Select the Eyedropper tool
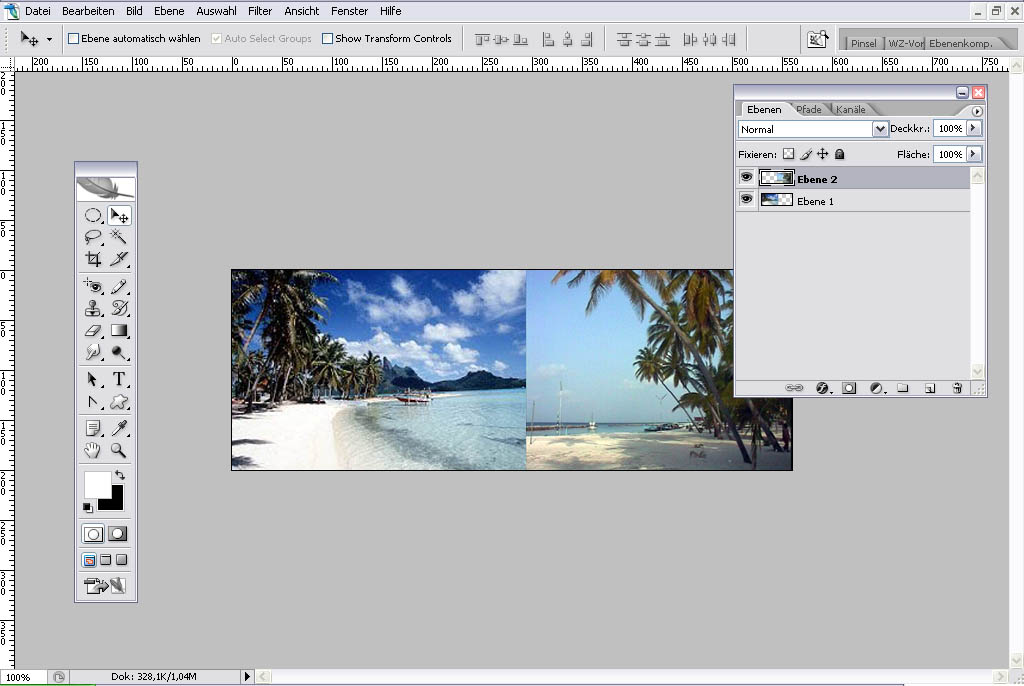1024x686 pixels. (119, 428)
